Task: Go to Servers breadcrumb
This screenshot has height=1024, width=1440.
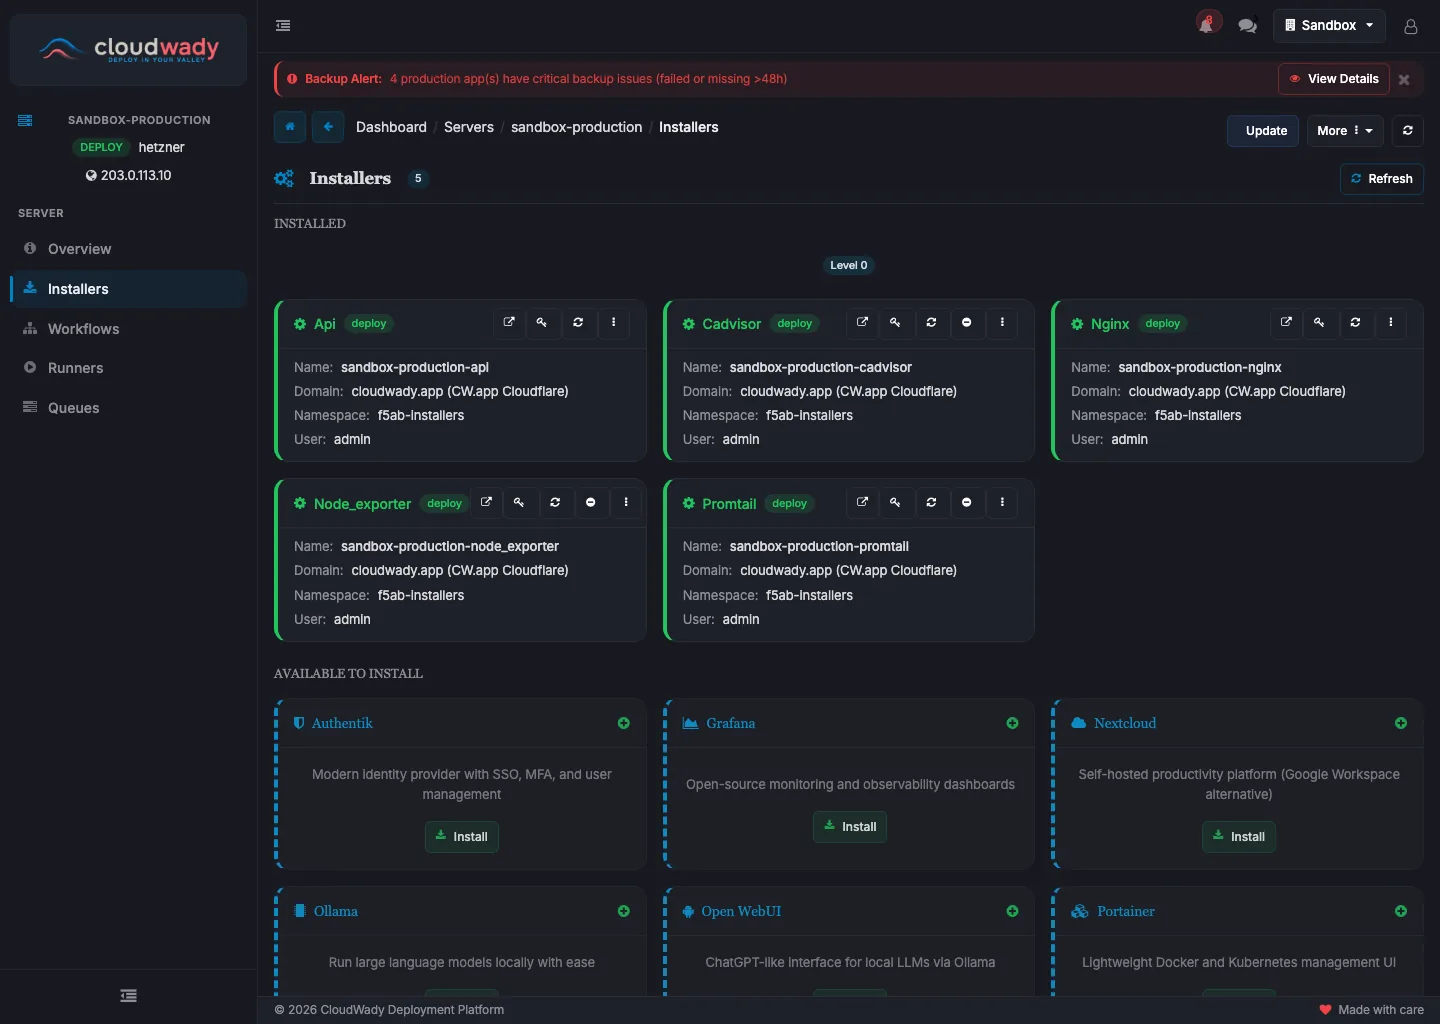Action: click(469, 127)
